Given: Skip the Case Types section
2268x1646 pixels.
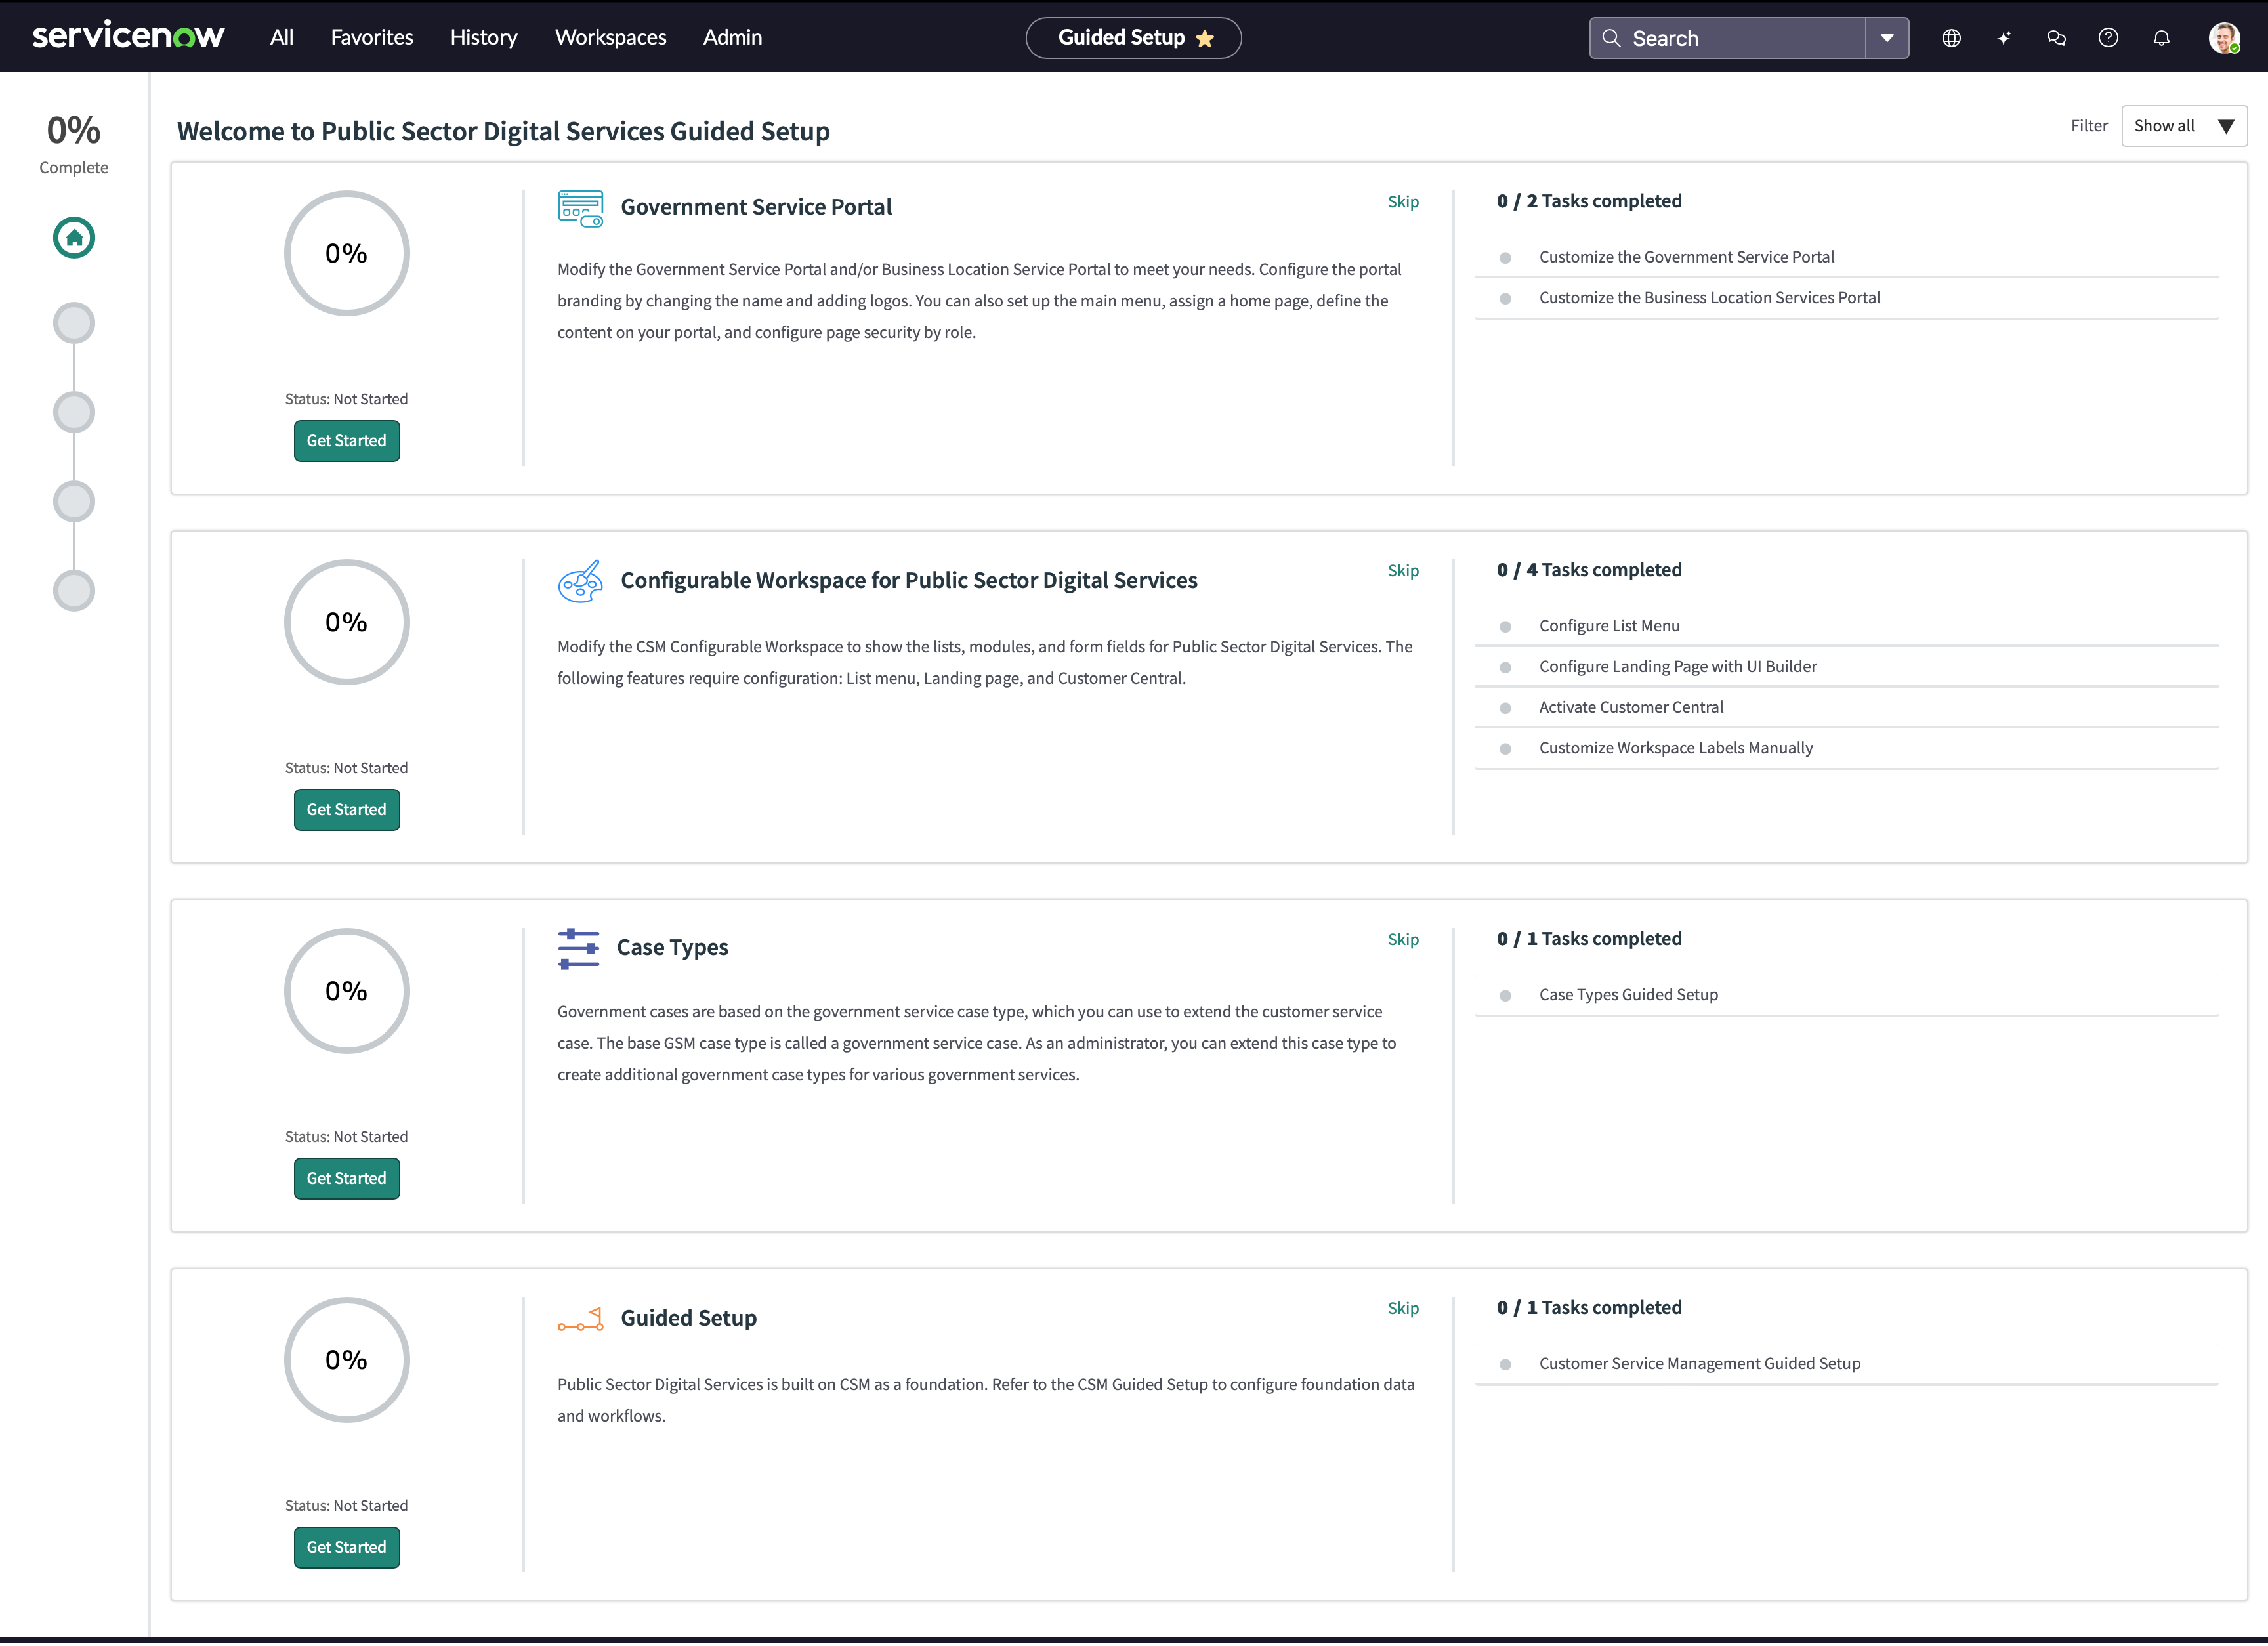Looking at the screenshot, I should click(1403, 940).
